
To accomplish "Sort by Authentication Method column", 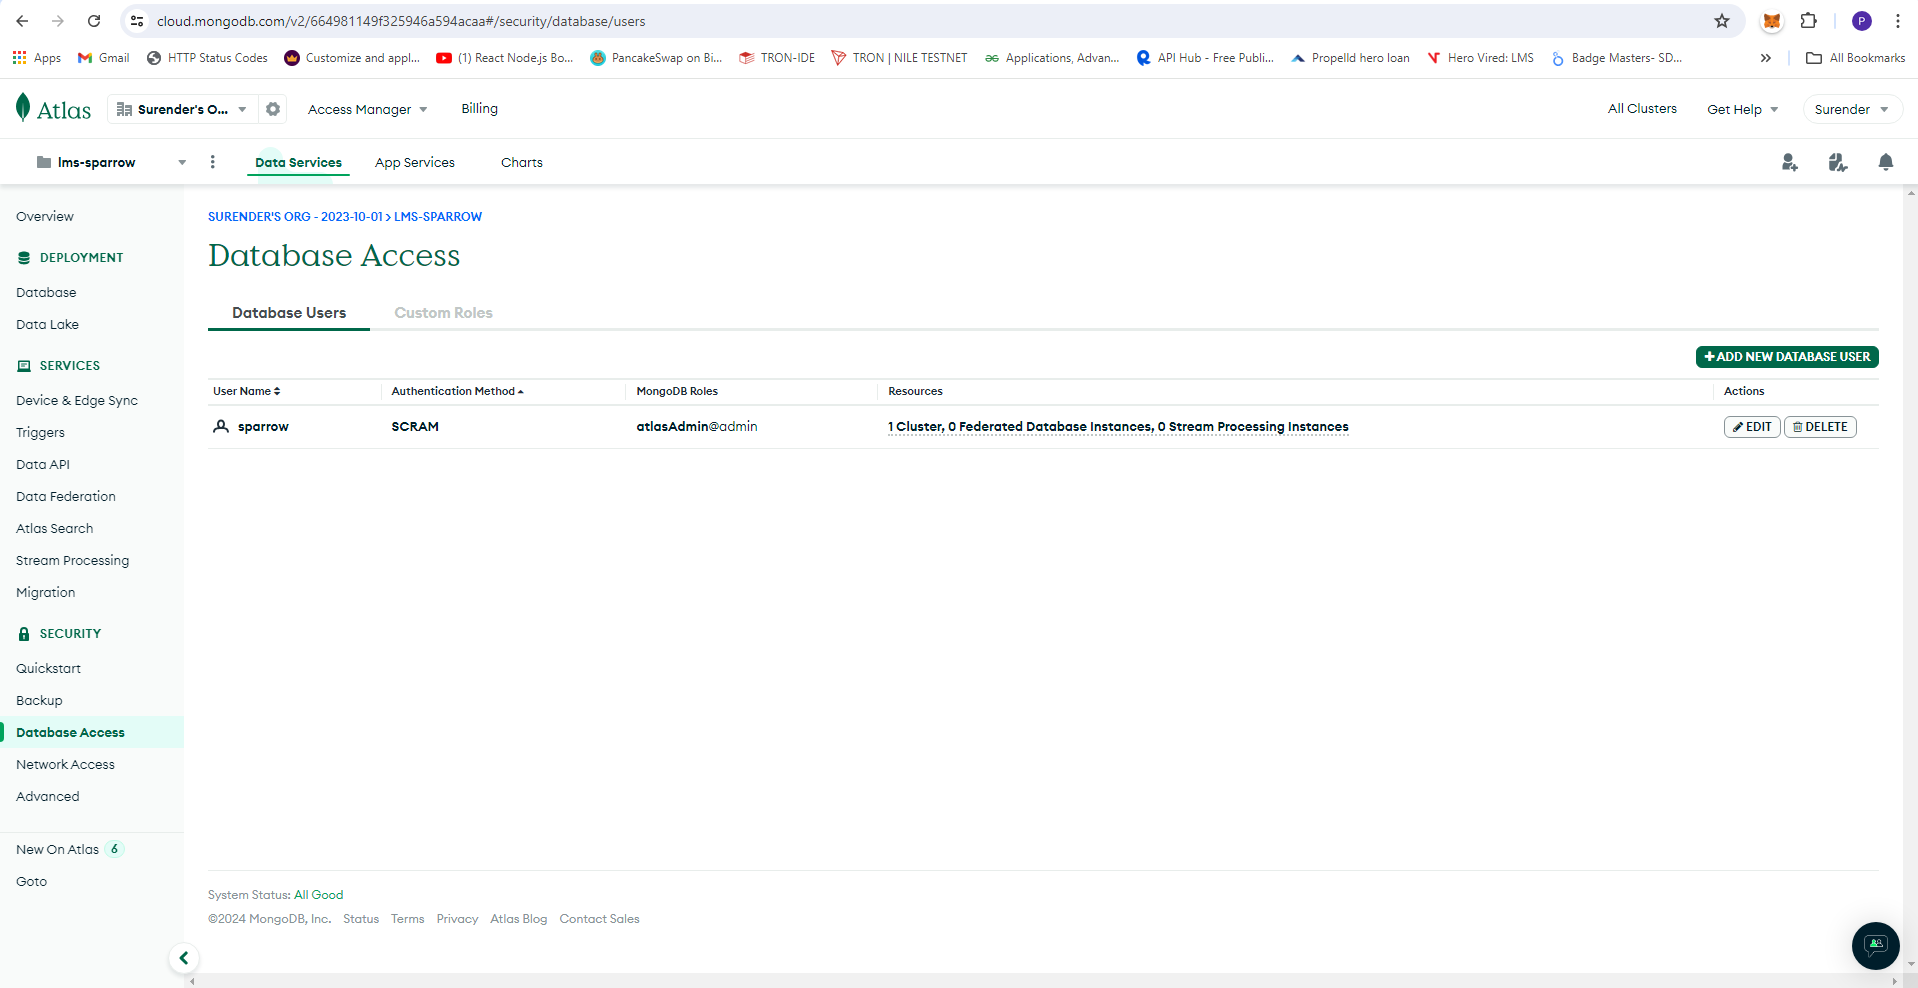I will pyautogui.click(x=457, y=391).
